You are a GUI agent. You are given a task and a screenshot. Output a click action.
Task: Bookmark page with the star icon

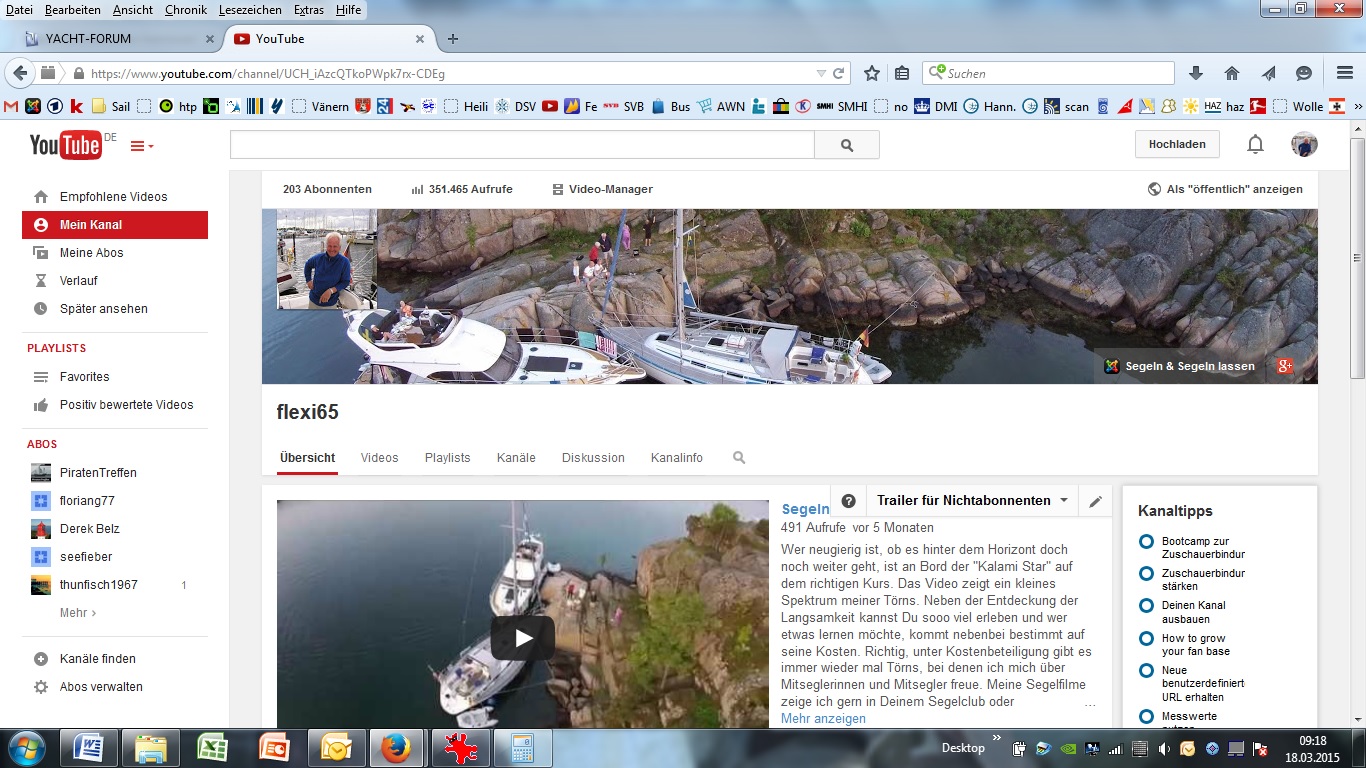tap(872, 73)
